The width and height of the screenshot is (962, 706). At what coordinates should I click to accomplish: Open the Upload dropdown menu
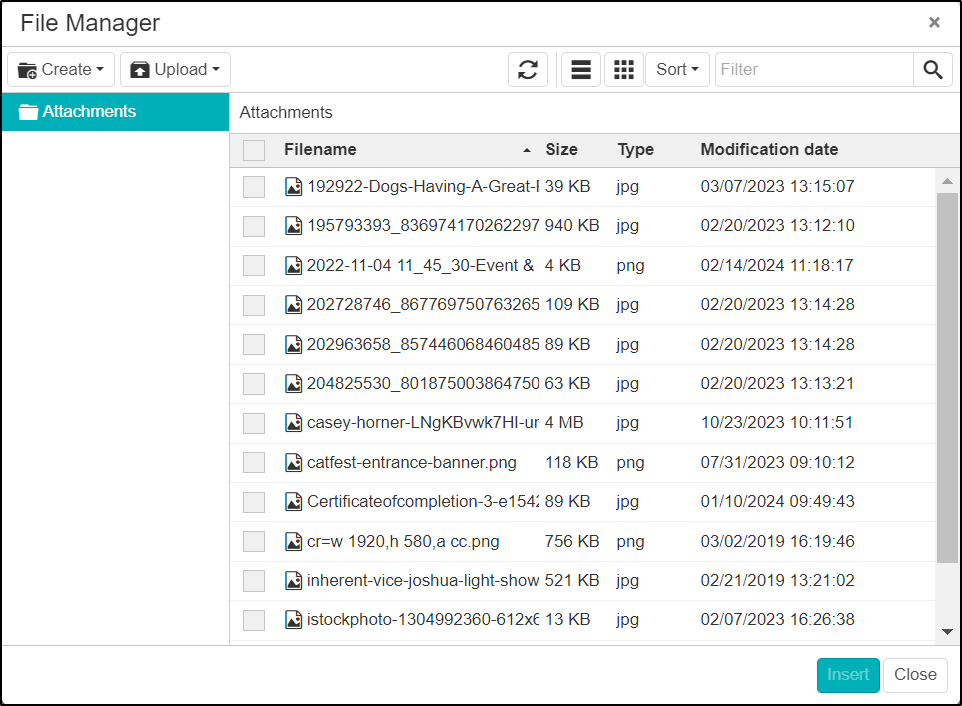coord(175,69)
